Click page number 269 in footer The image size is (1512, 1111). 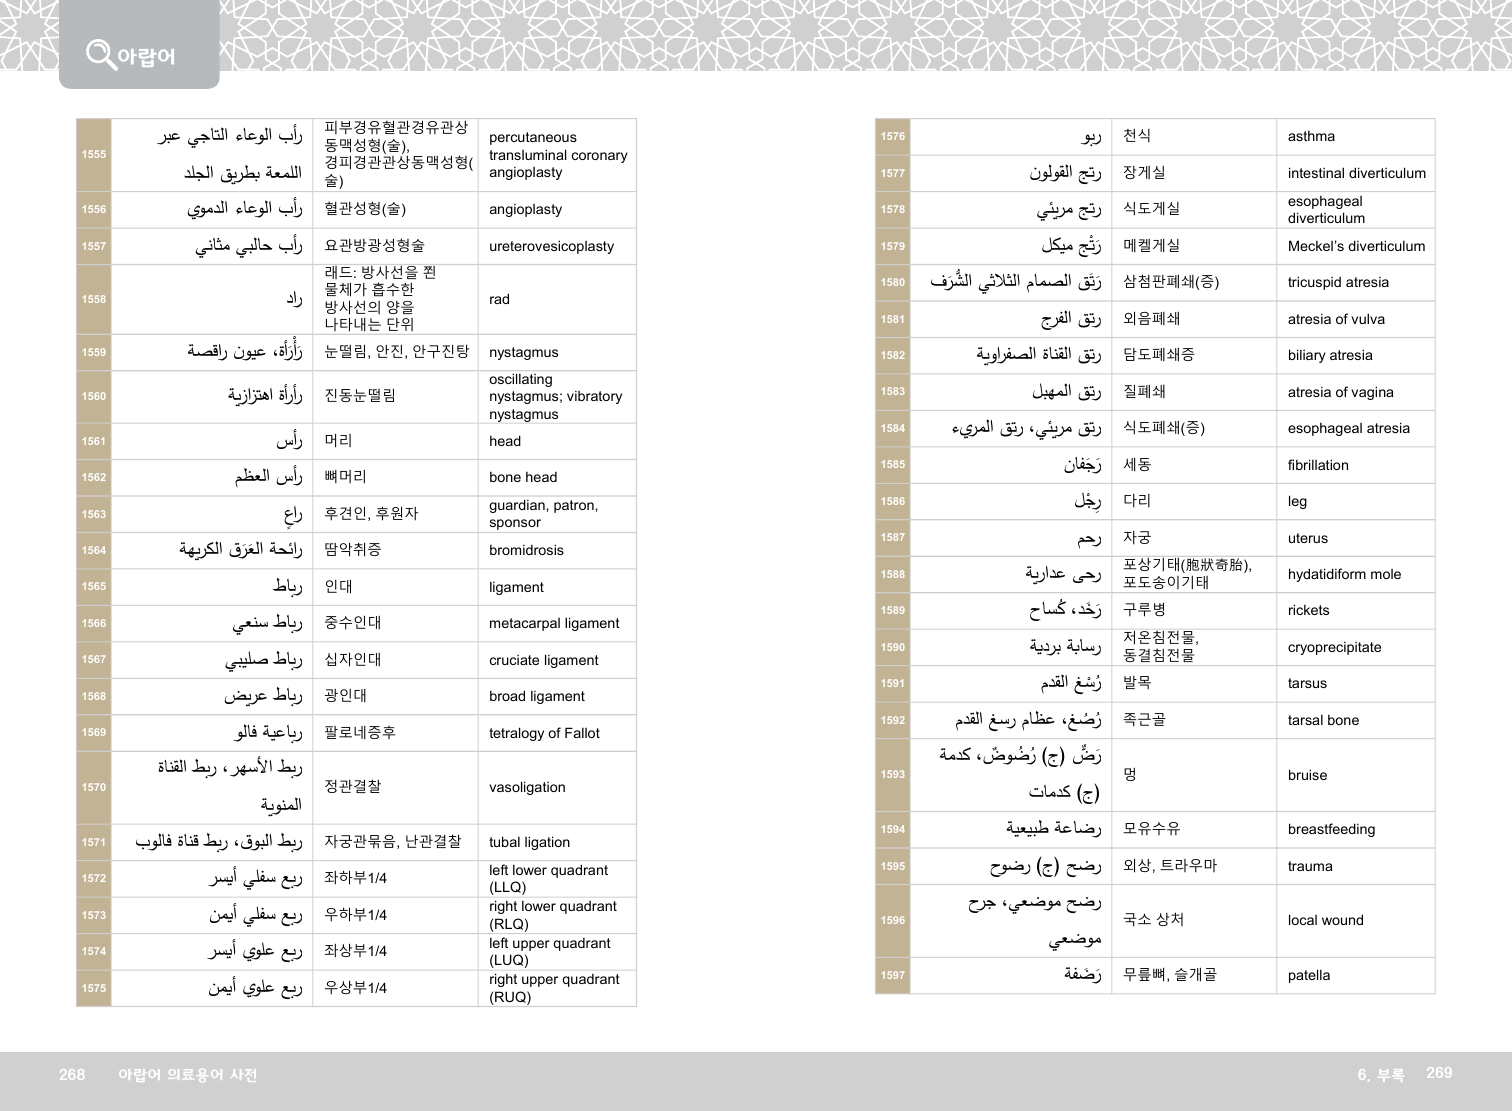1438,1072
